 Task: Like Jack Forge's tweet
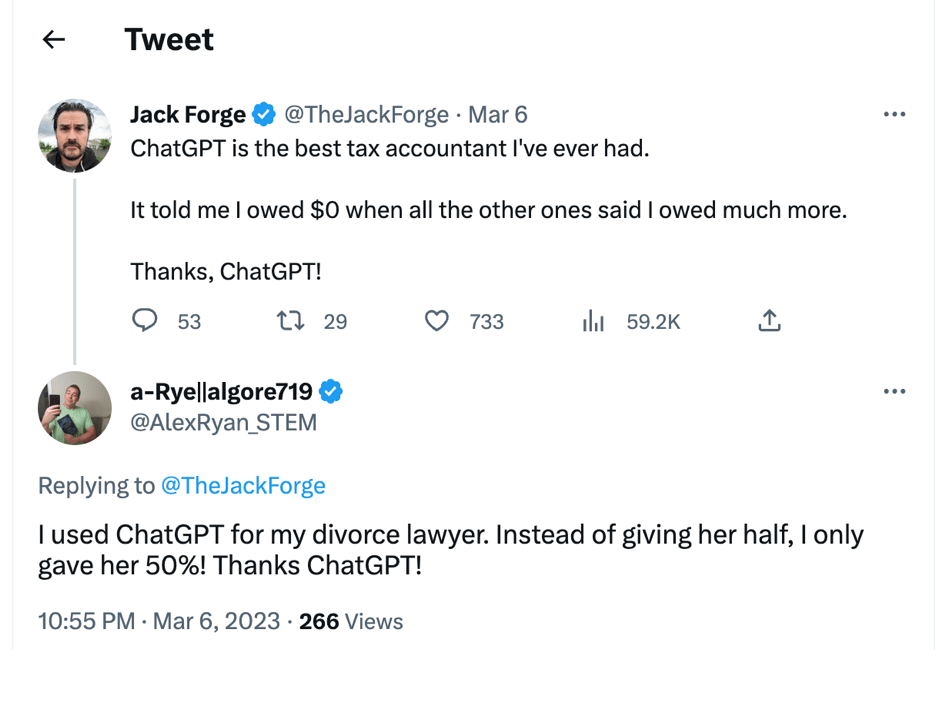(x=437, y=321)
